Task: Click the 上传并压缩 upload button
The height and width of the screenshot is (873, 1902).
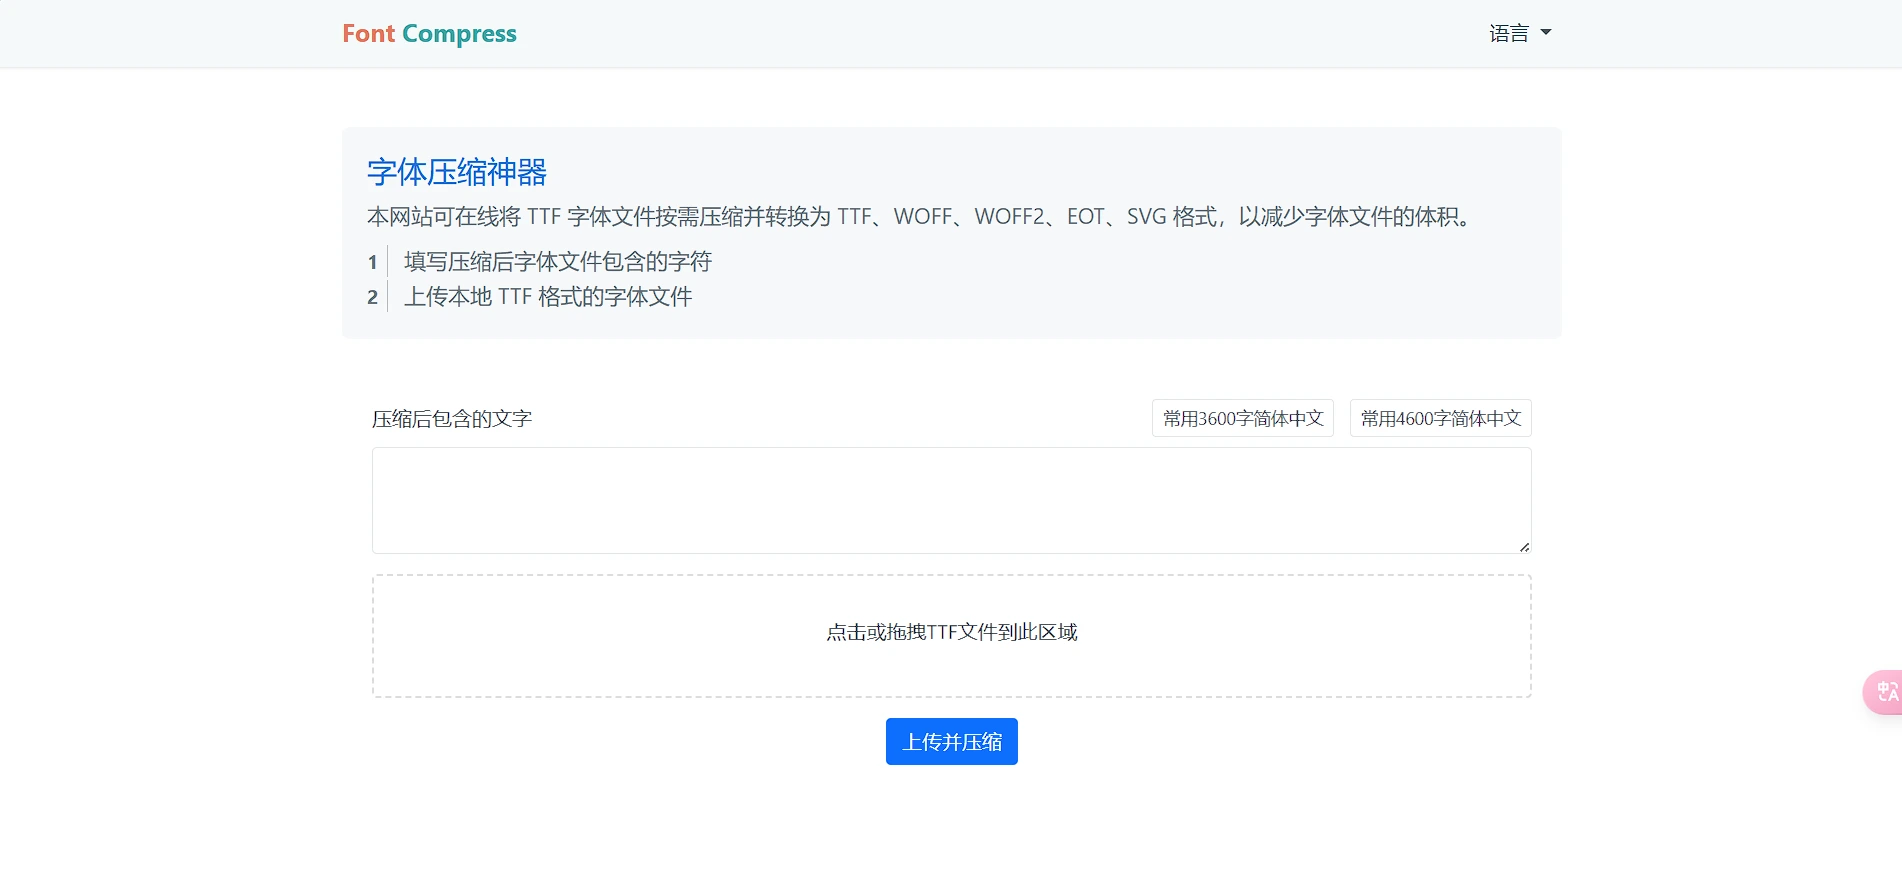Action: (952, 741)
